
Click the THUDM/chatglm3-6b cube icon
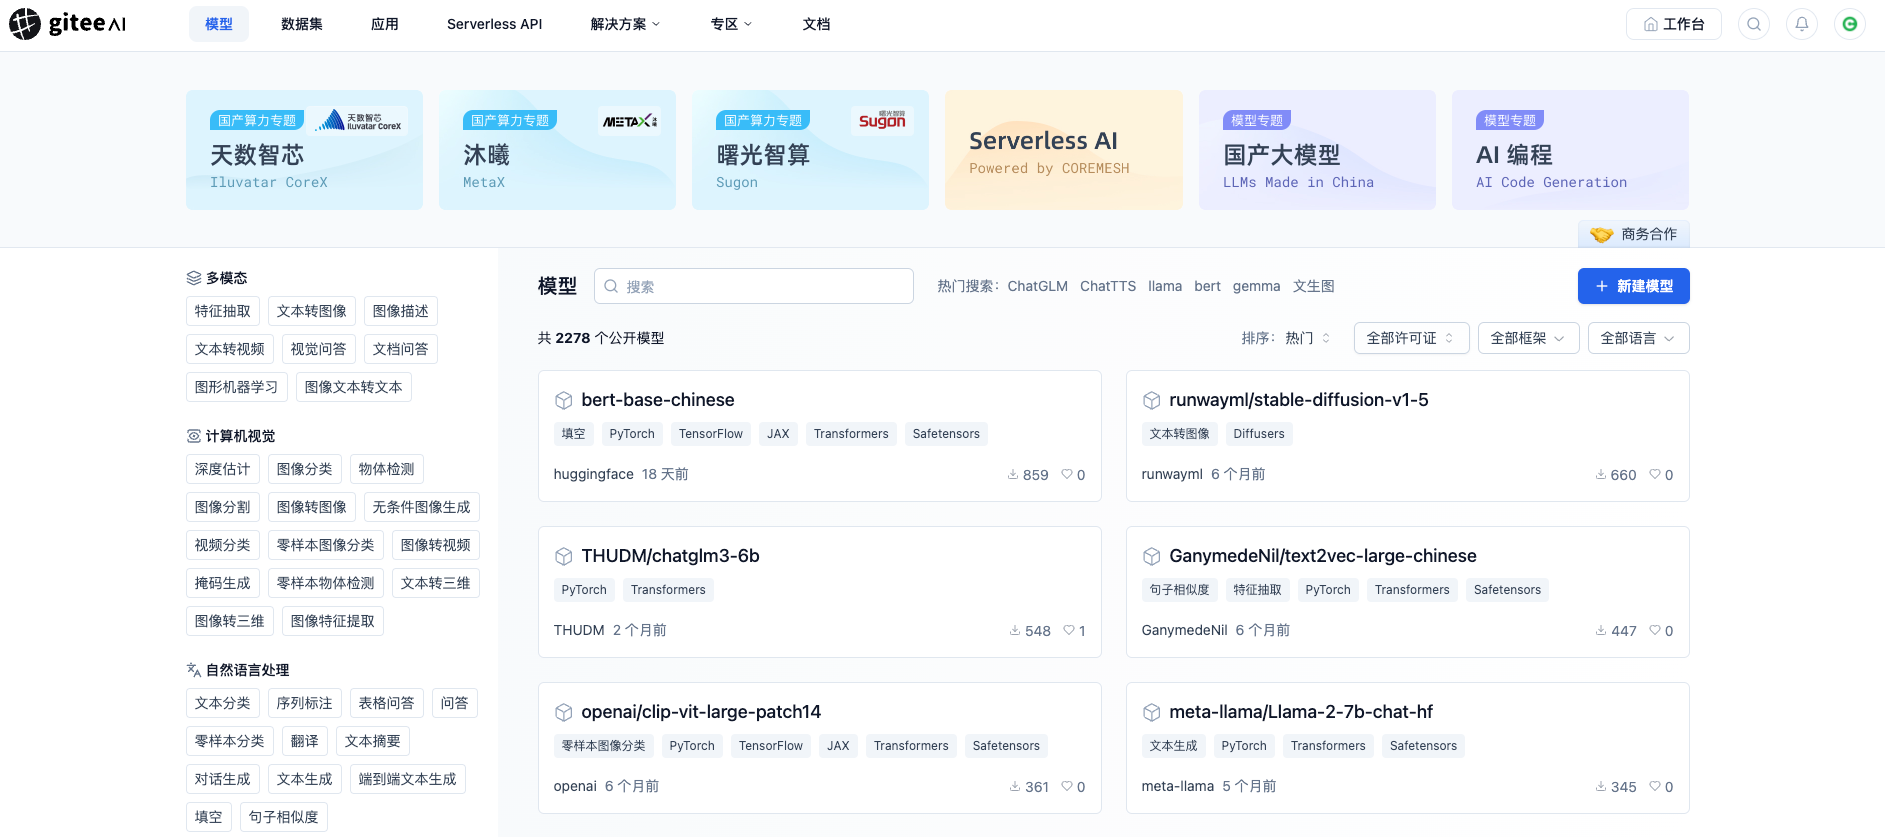pos(564,556)
